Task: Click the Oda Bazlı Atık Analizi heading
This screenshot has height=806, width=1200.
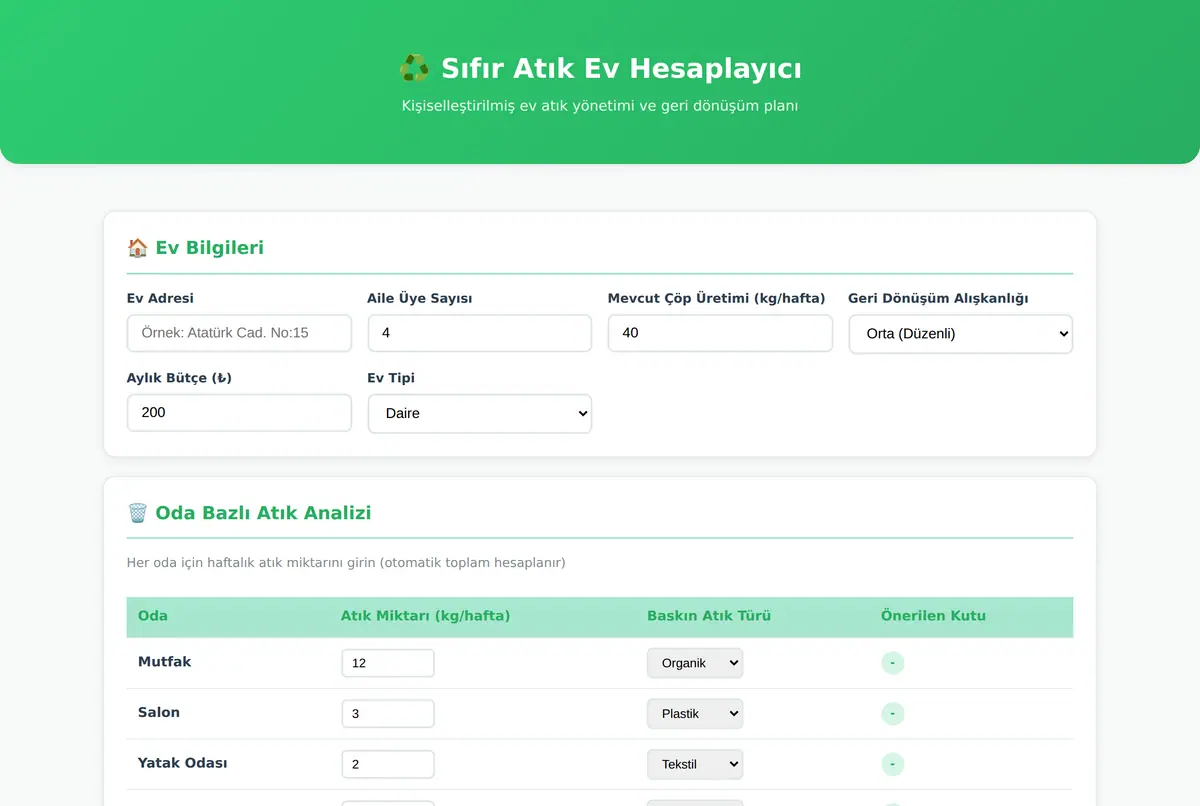Action: click(263, 513)
